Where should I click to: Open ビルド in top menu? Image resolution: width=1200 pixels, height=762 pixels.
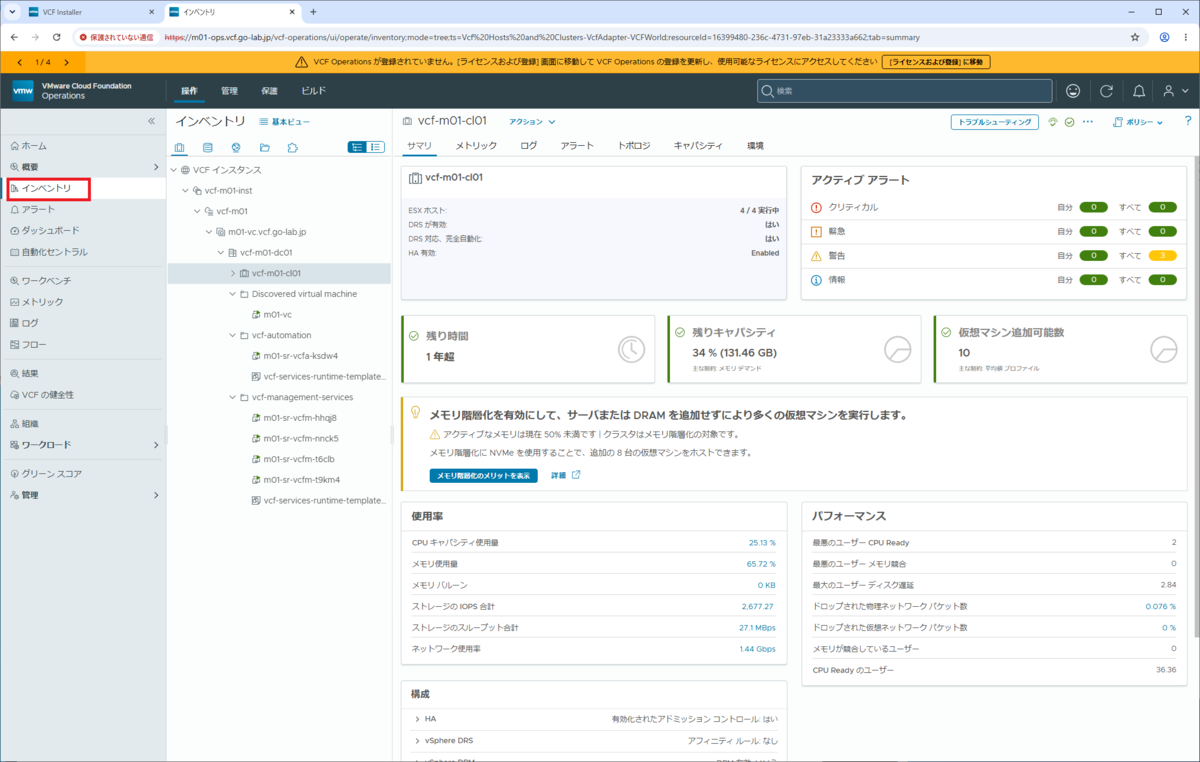pos(314,91)
